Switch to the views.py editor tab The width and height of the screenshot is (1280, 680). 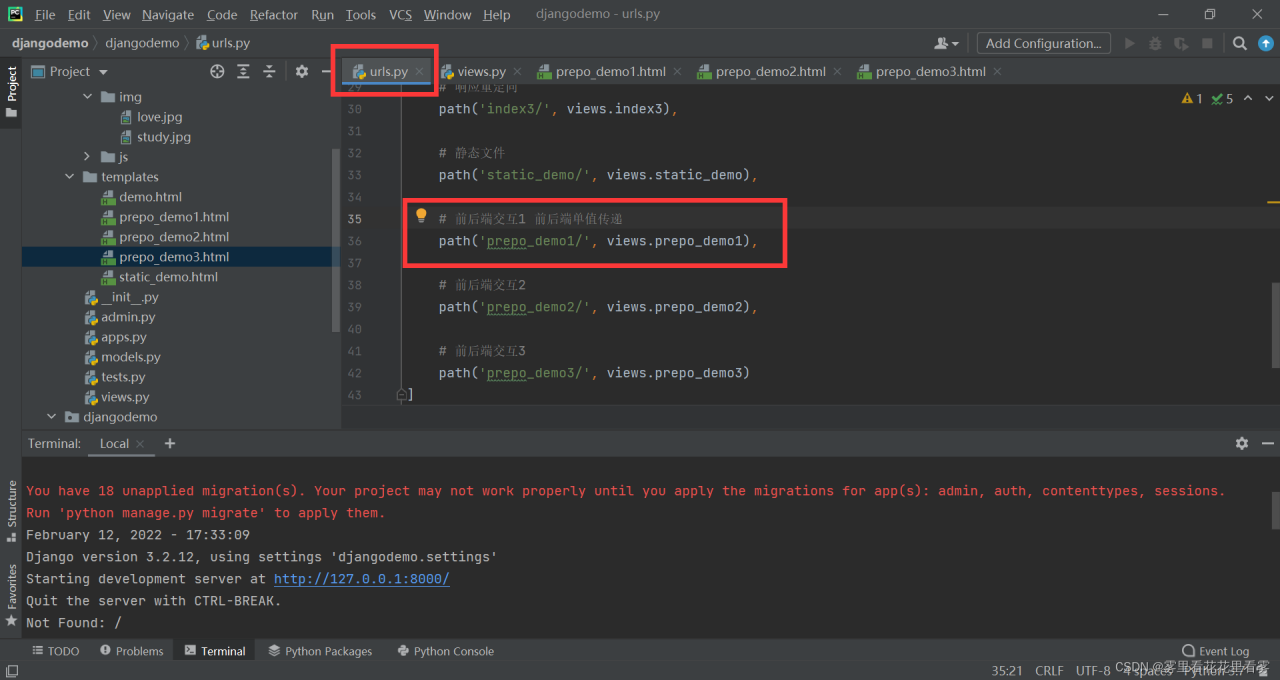(x=480, y=71)
